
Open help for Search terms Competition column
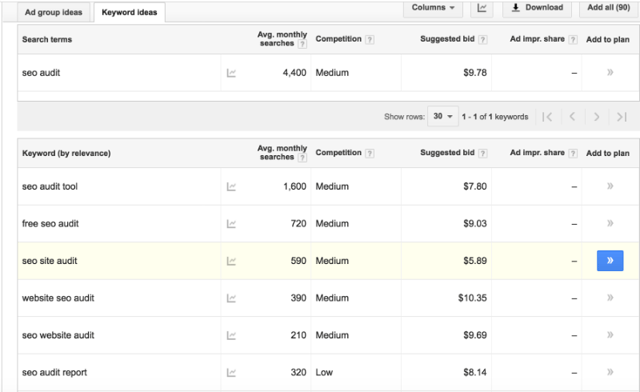[x=369, y=40]
